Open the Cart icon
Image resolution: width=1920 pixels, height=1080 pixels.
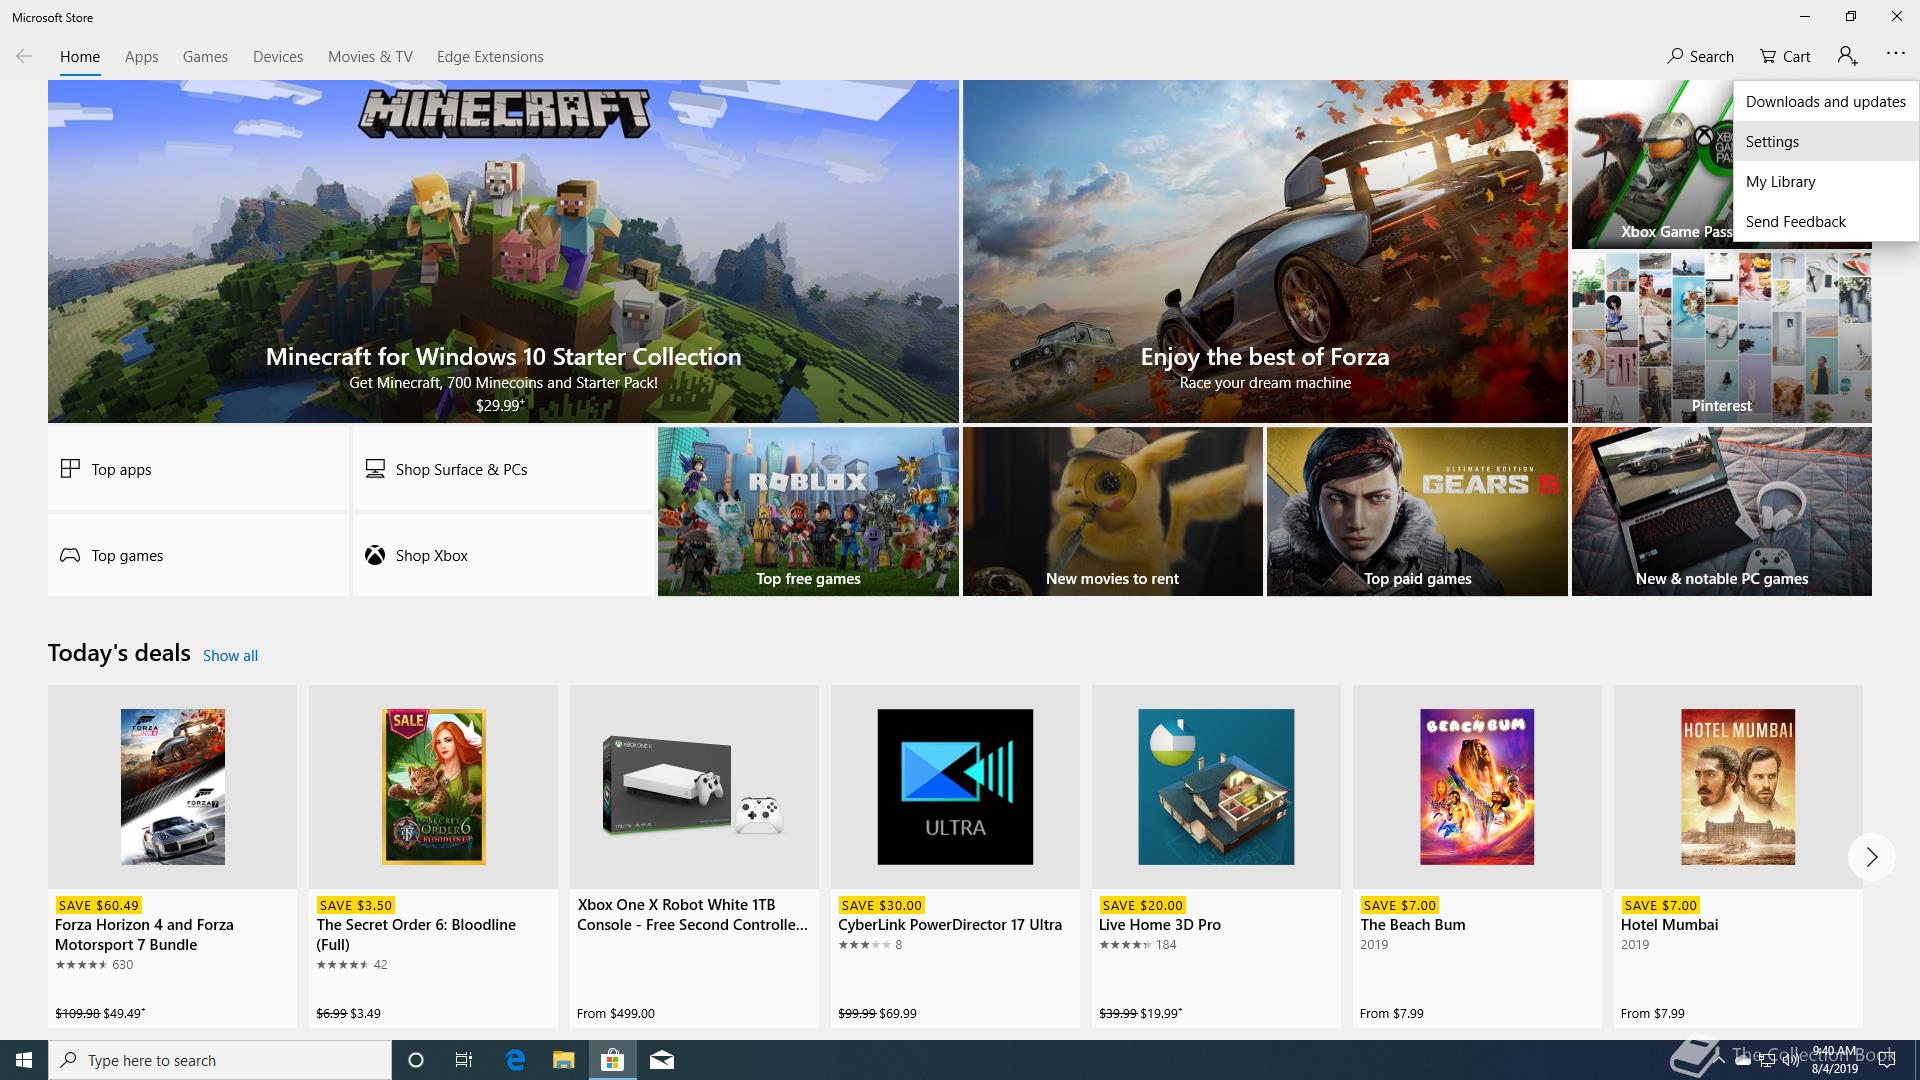(x=1768, y=56)
